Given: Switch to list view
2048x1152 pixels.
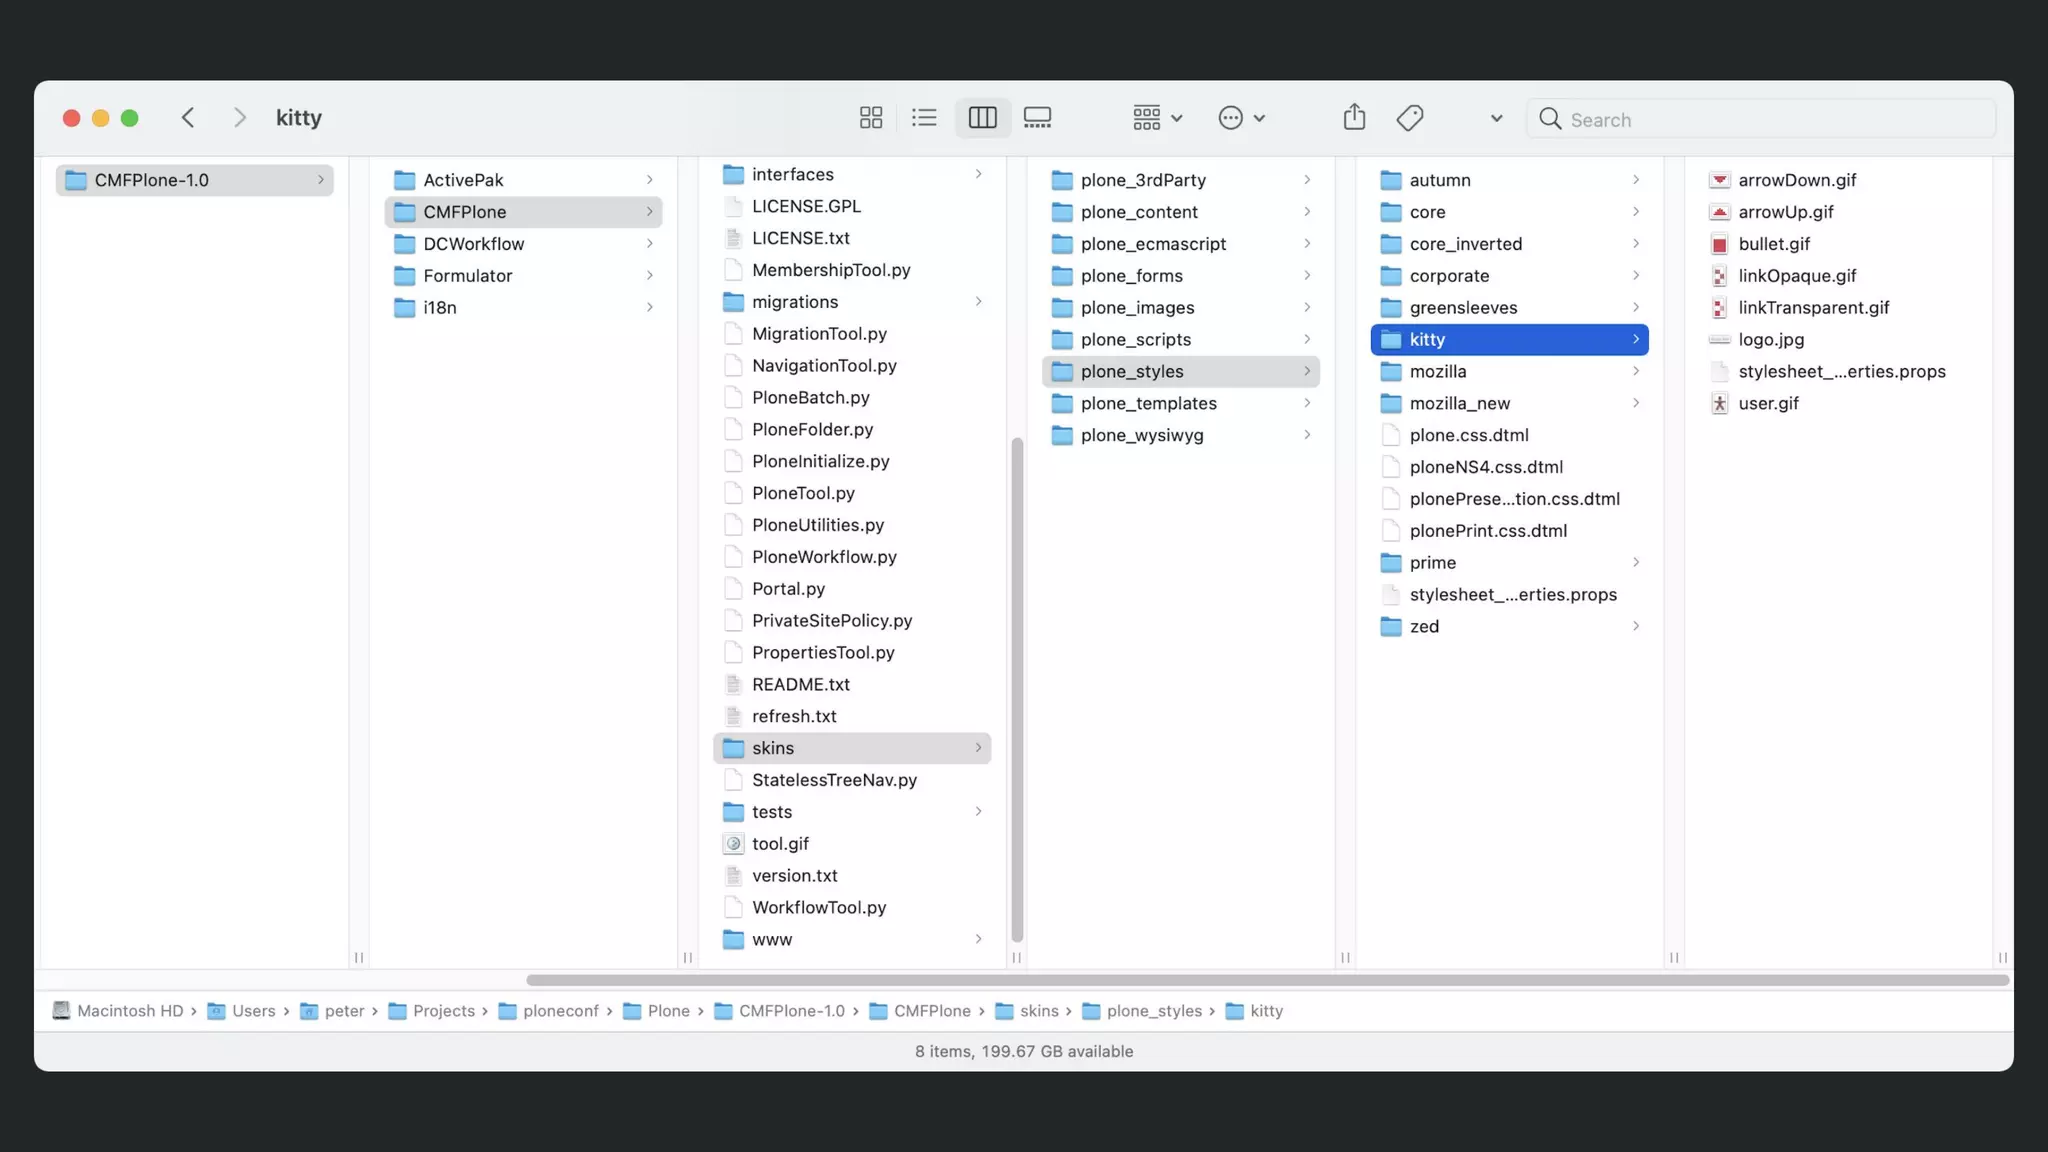Looking at the screenshot, I should (x=924, y=118).
